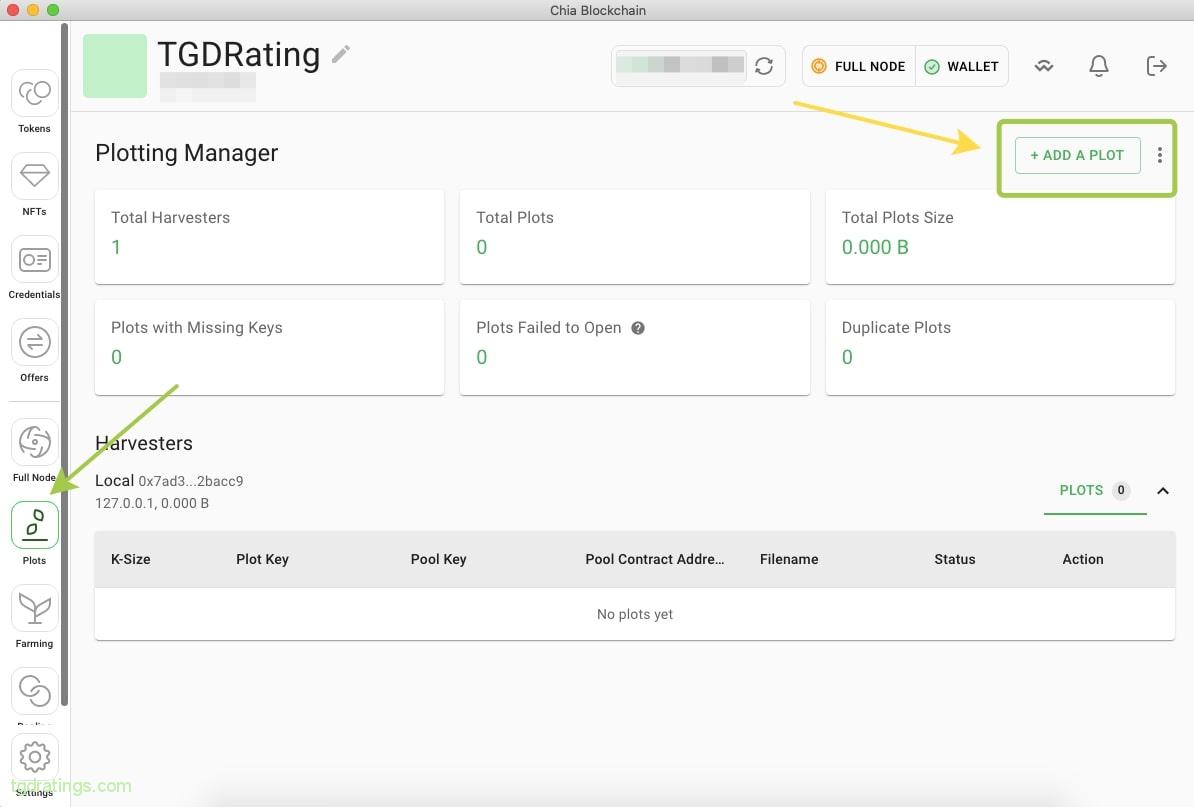Viewport: 1194px width, 807px height.
Task: Click the sidebar vertical scrollbar
Action: click(x=65, y=365)
